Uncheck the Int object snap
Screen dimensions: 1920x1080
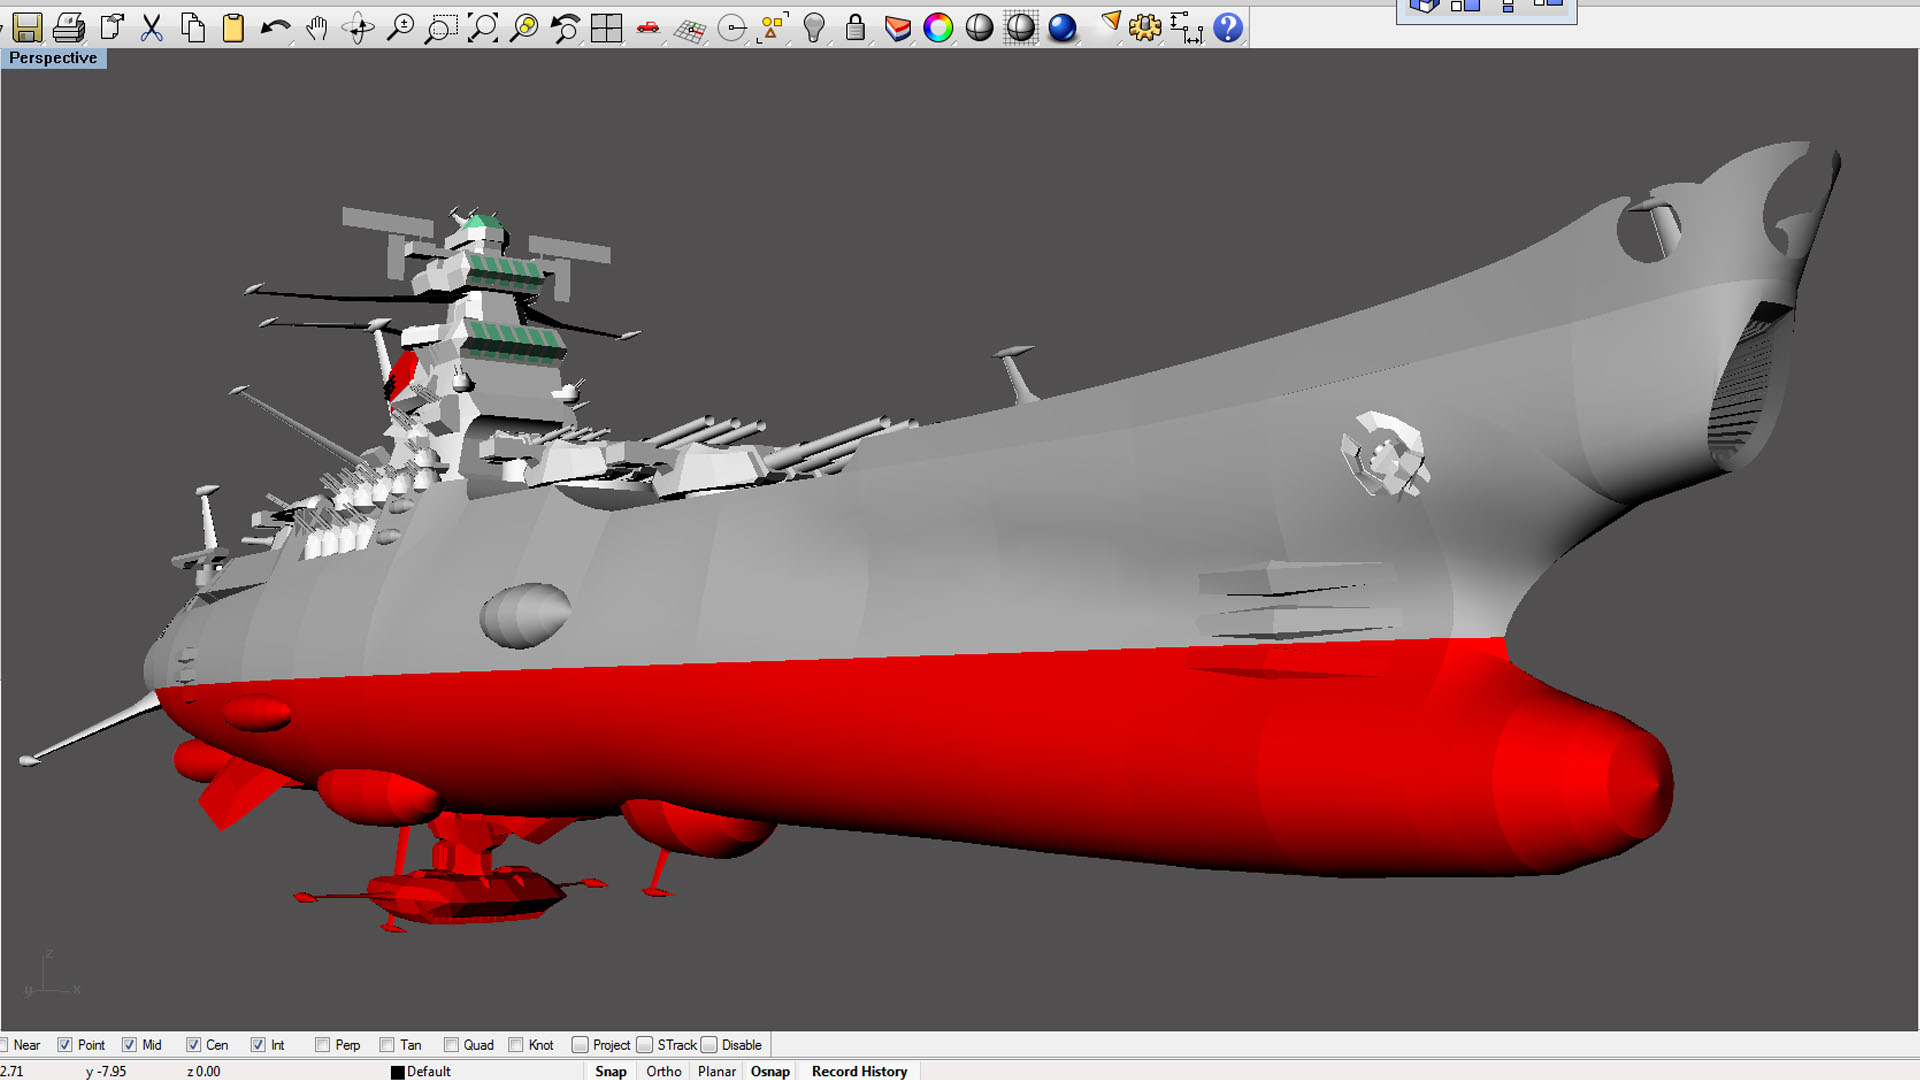(258, 1045)
